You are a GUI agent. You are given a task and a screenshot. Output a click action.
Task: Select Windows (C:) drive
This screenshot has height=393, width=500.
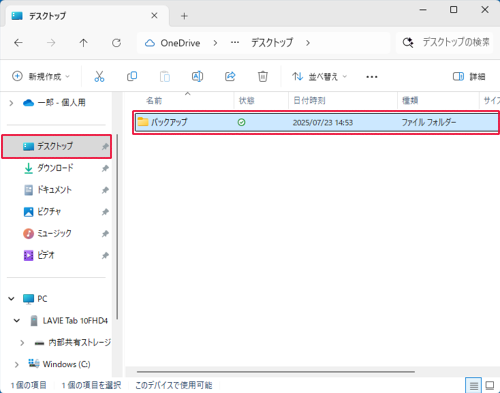66,364
